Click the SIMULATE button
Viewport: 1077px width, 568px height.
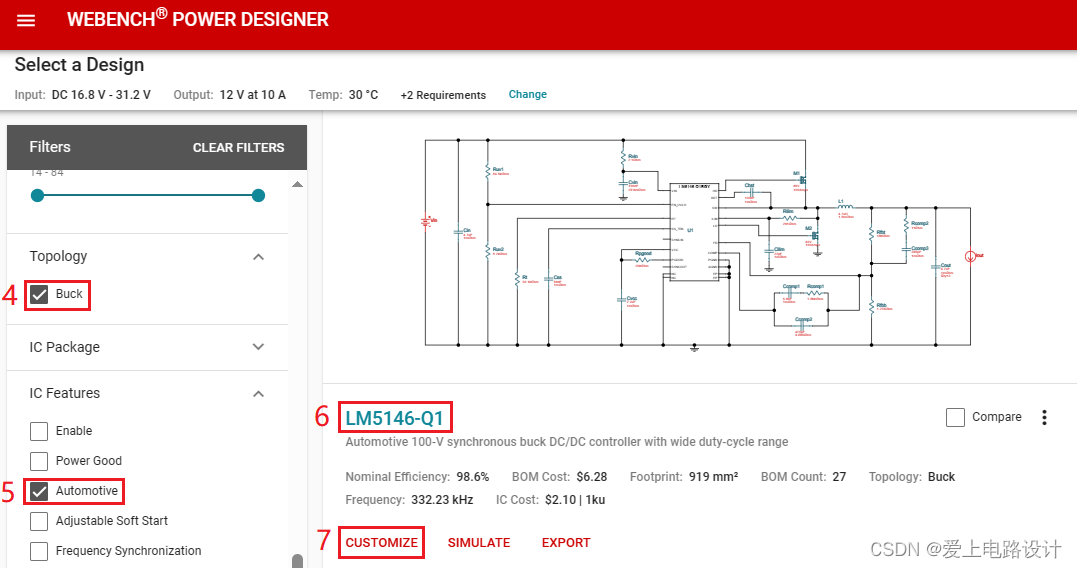pyautogui.click(x=479, y=543)
